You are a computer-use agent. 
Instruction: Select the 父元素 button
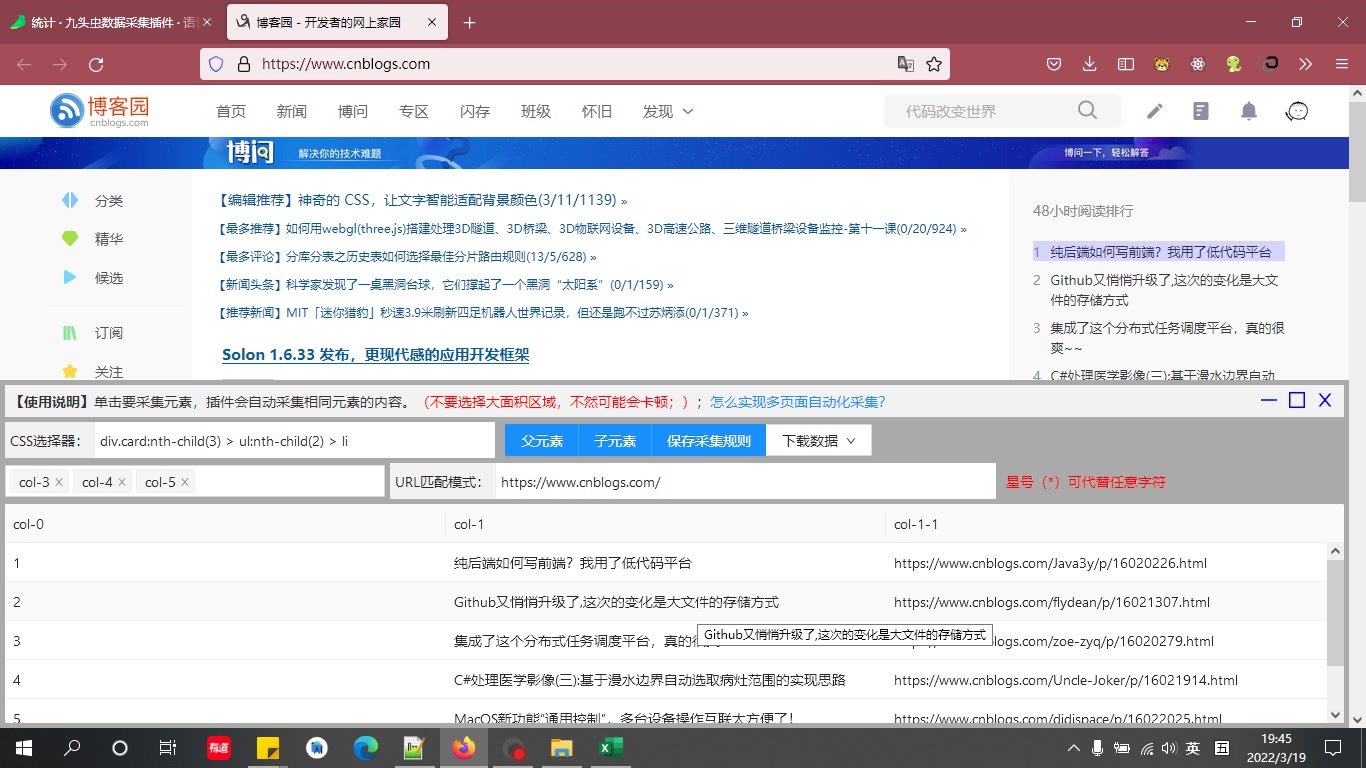click(x=542, y=440)
